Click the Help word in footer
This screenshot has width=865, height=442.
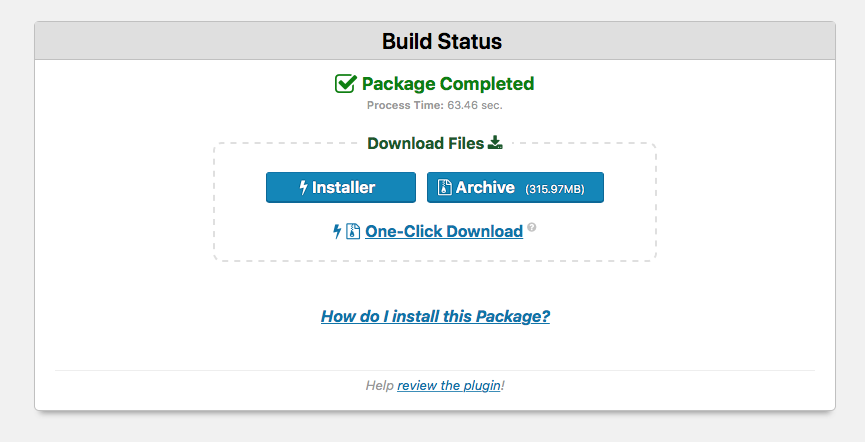[380, 385]
